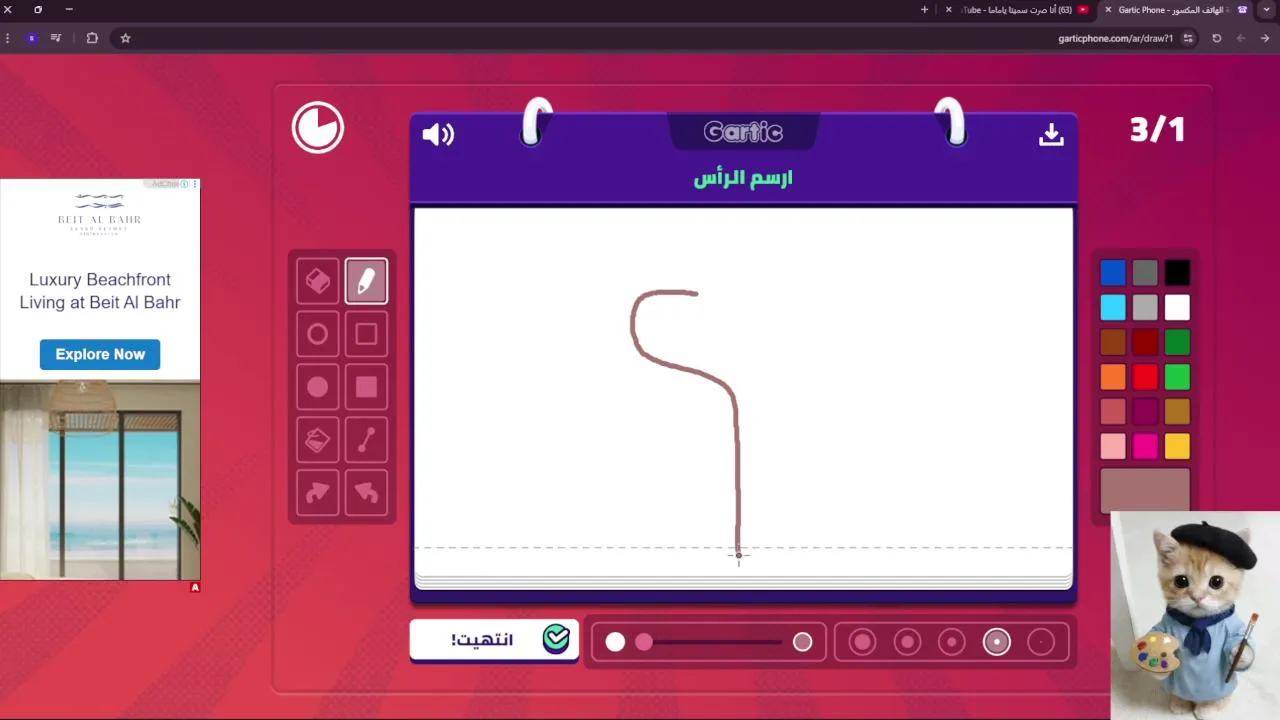Choose the blue color swatch

point(1113,272)
